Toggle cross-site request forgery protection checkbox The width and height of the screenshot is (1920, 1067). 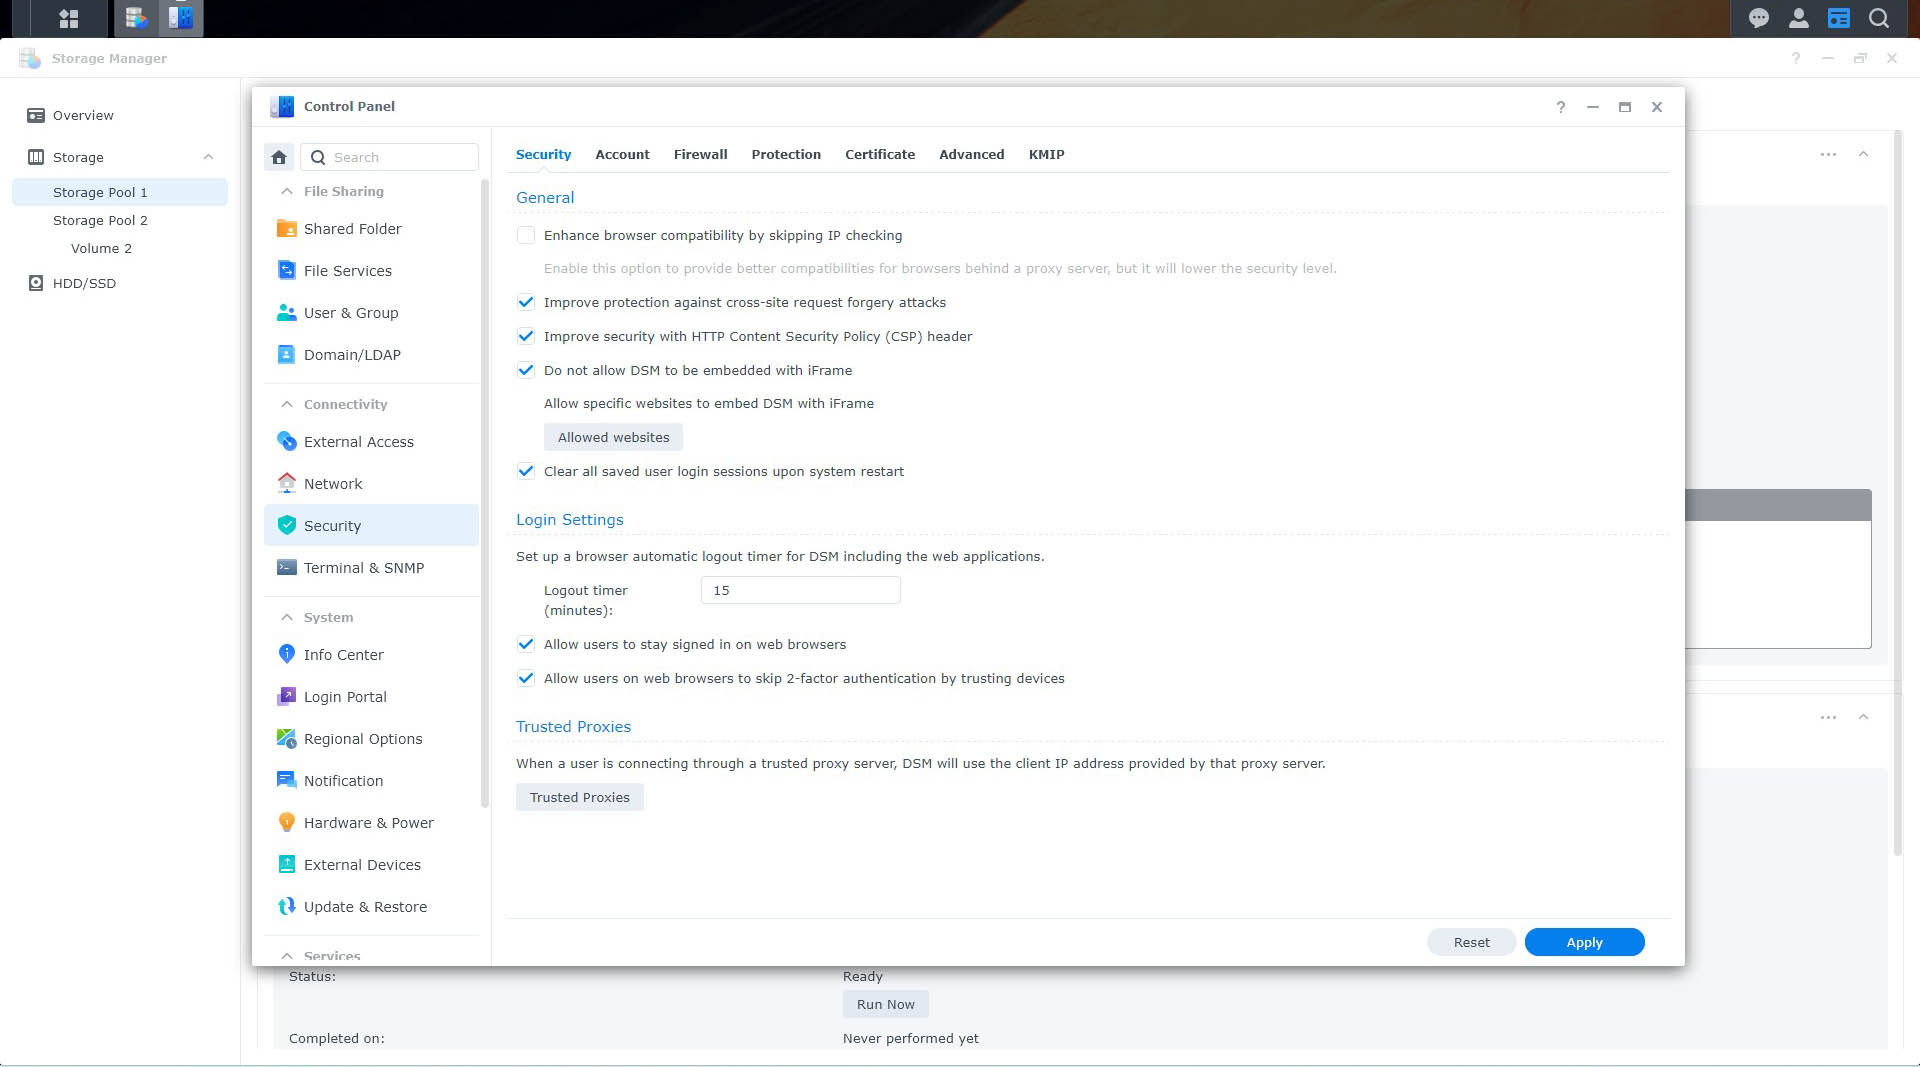pos(526,302)
